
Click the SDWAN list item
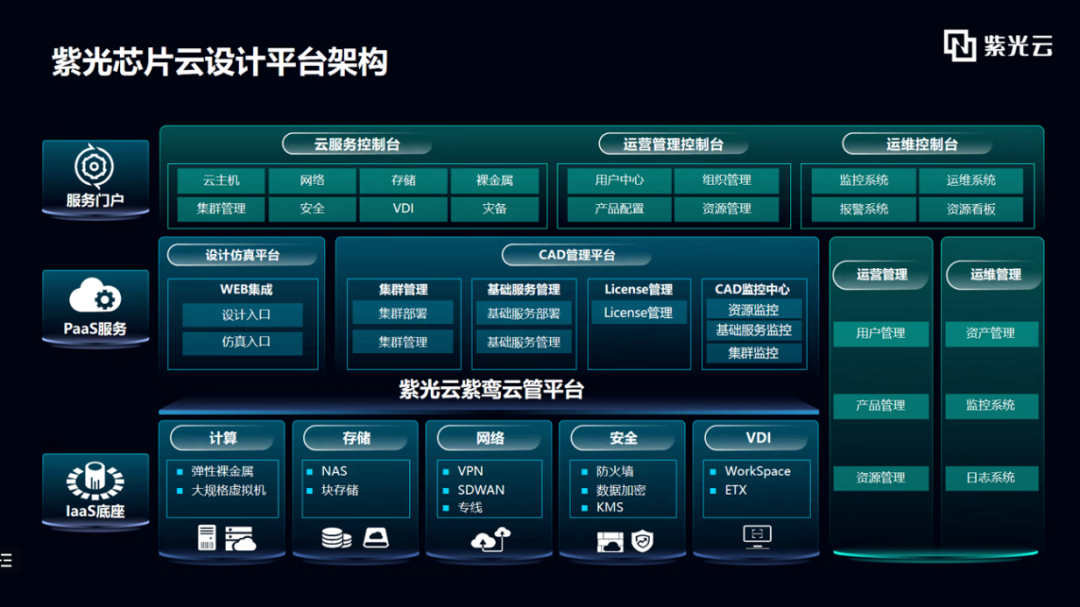point(481,490)
